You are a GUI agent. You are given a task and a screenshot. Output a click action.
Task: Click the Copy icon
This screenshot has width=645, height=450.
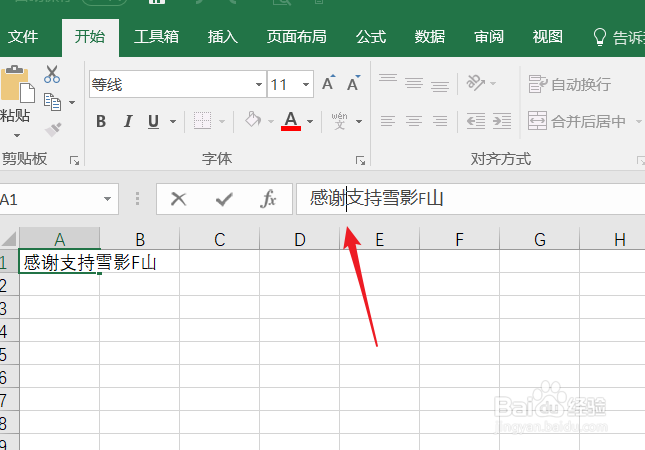pos(52,102)
